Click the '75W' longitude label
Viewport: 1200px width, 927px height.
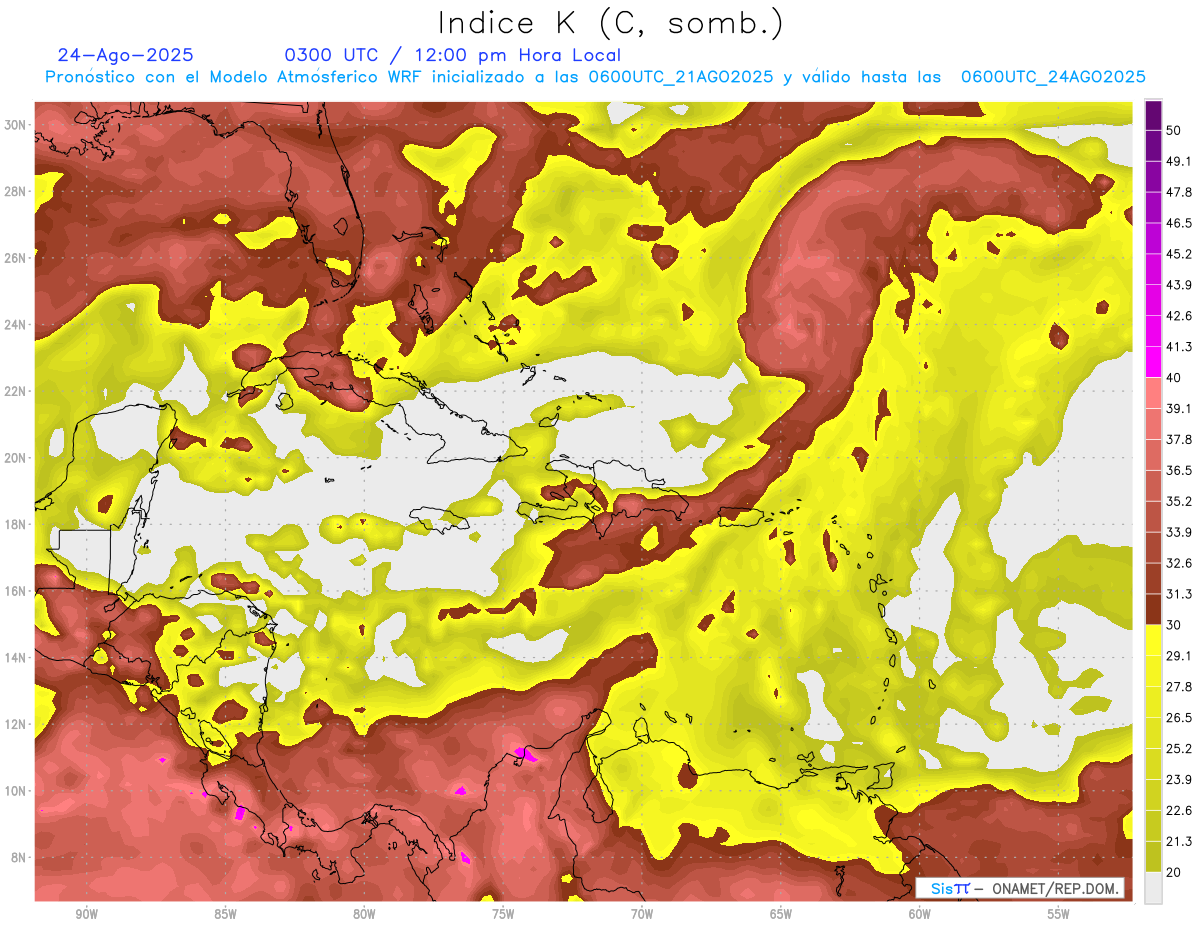(503, 914)
